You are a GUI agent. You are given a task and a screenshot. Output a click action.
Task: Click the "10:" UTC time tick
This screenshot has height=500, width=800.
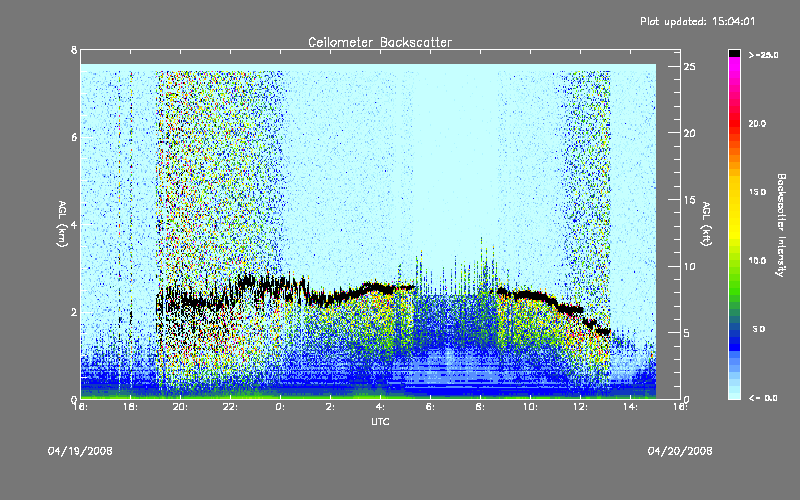pos(530,407)
